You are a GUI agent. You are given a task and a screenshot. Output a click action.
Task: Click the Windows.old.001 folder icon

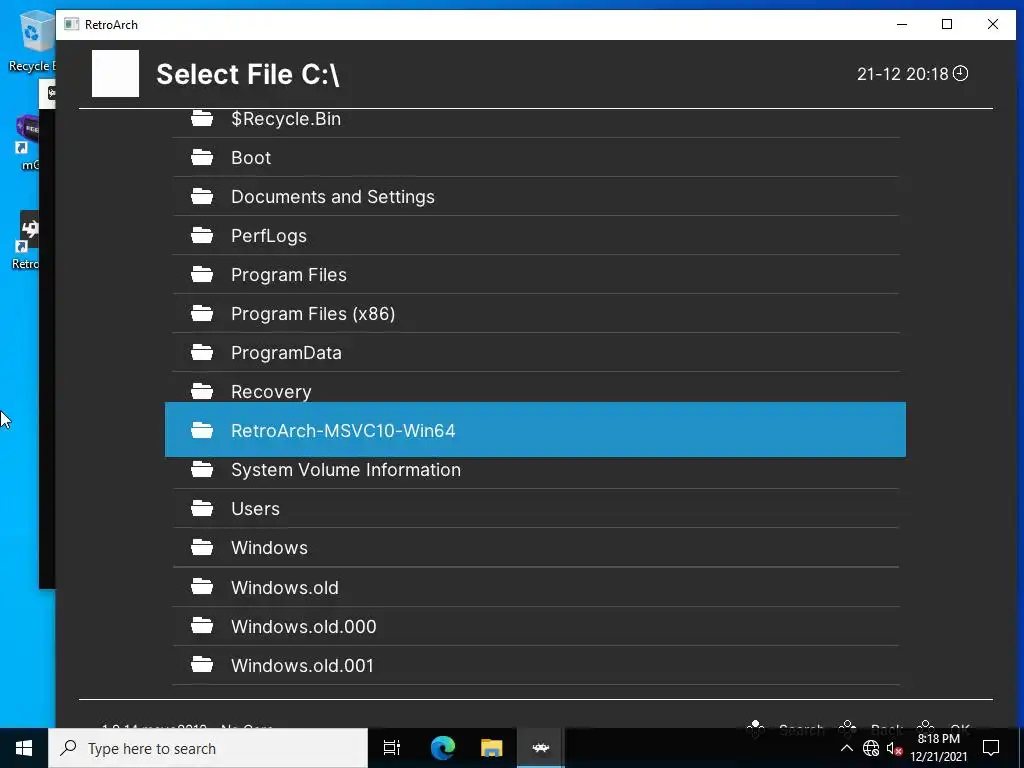[x=202, y=665]
